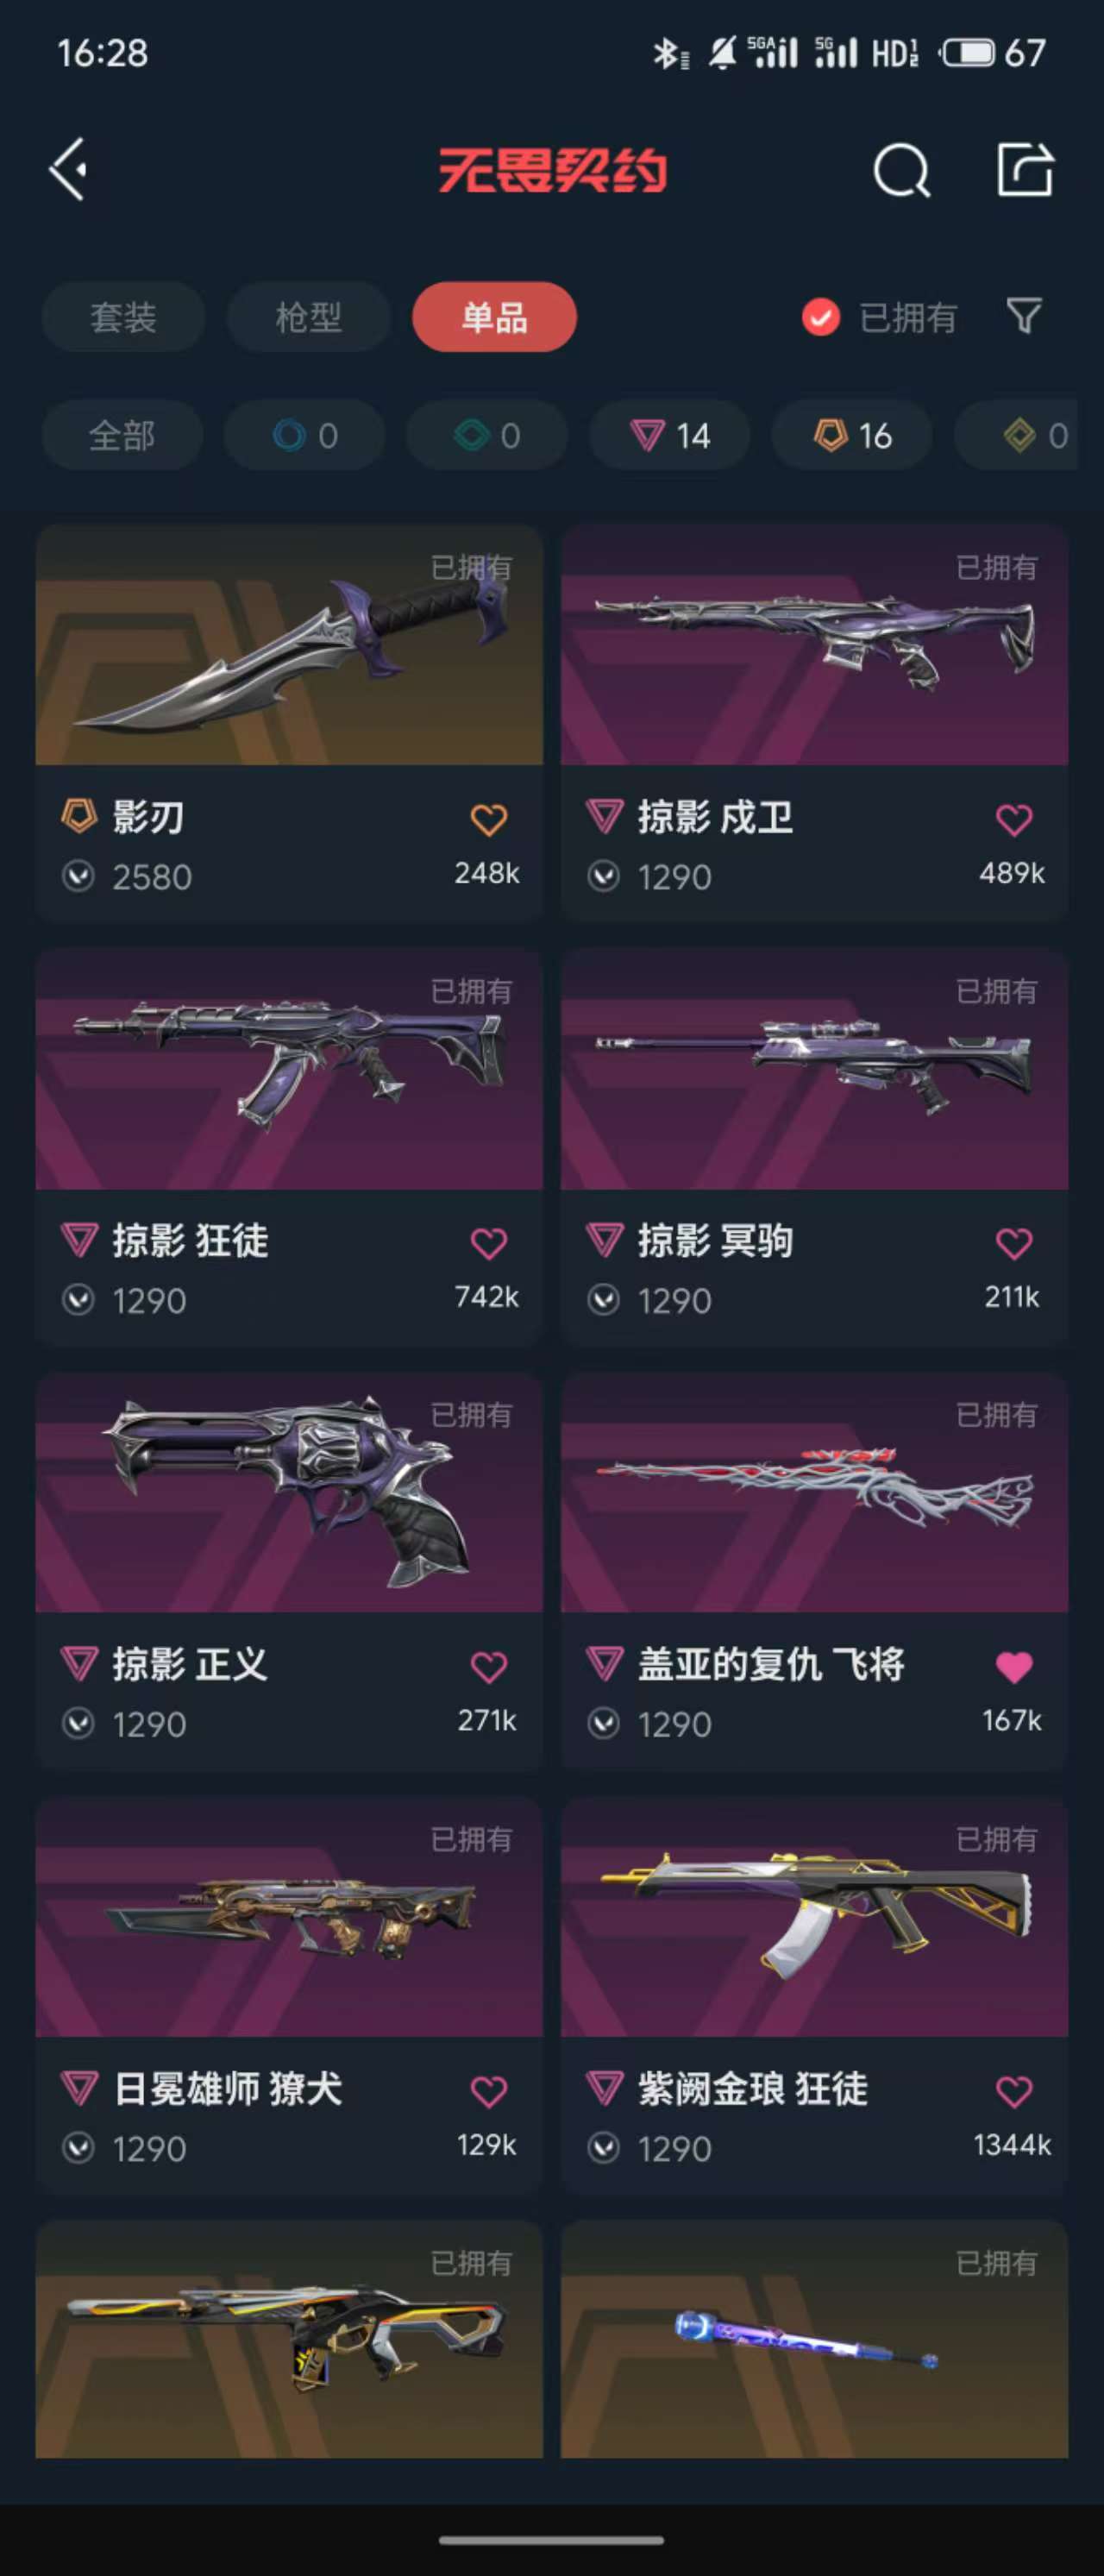Select the 单品 tab
The image size is (1104, 2576).
click(494, 317)
